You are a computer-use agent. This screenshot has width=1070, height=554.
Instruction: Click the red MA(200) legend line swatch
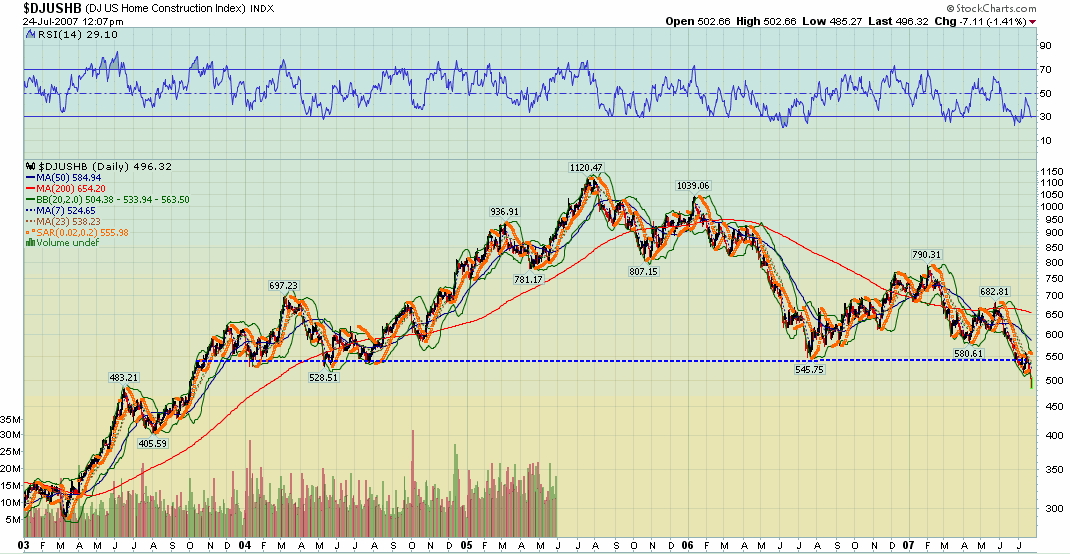click(x=29, y=188)
